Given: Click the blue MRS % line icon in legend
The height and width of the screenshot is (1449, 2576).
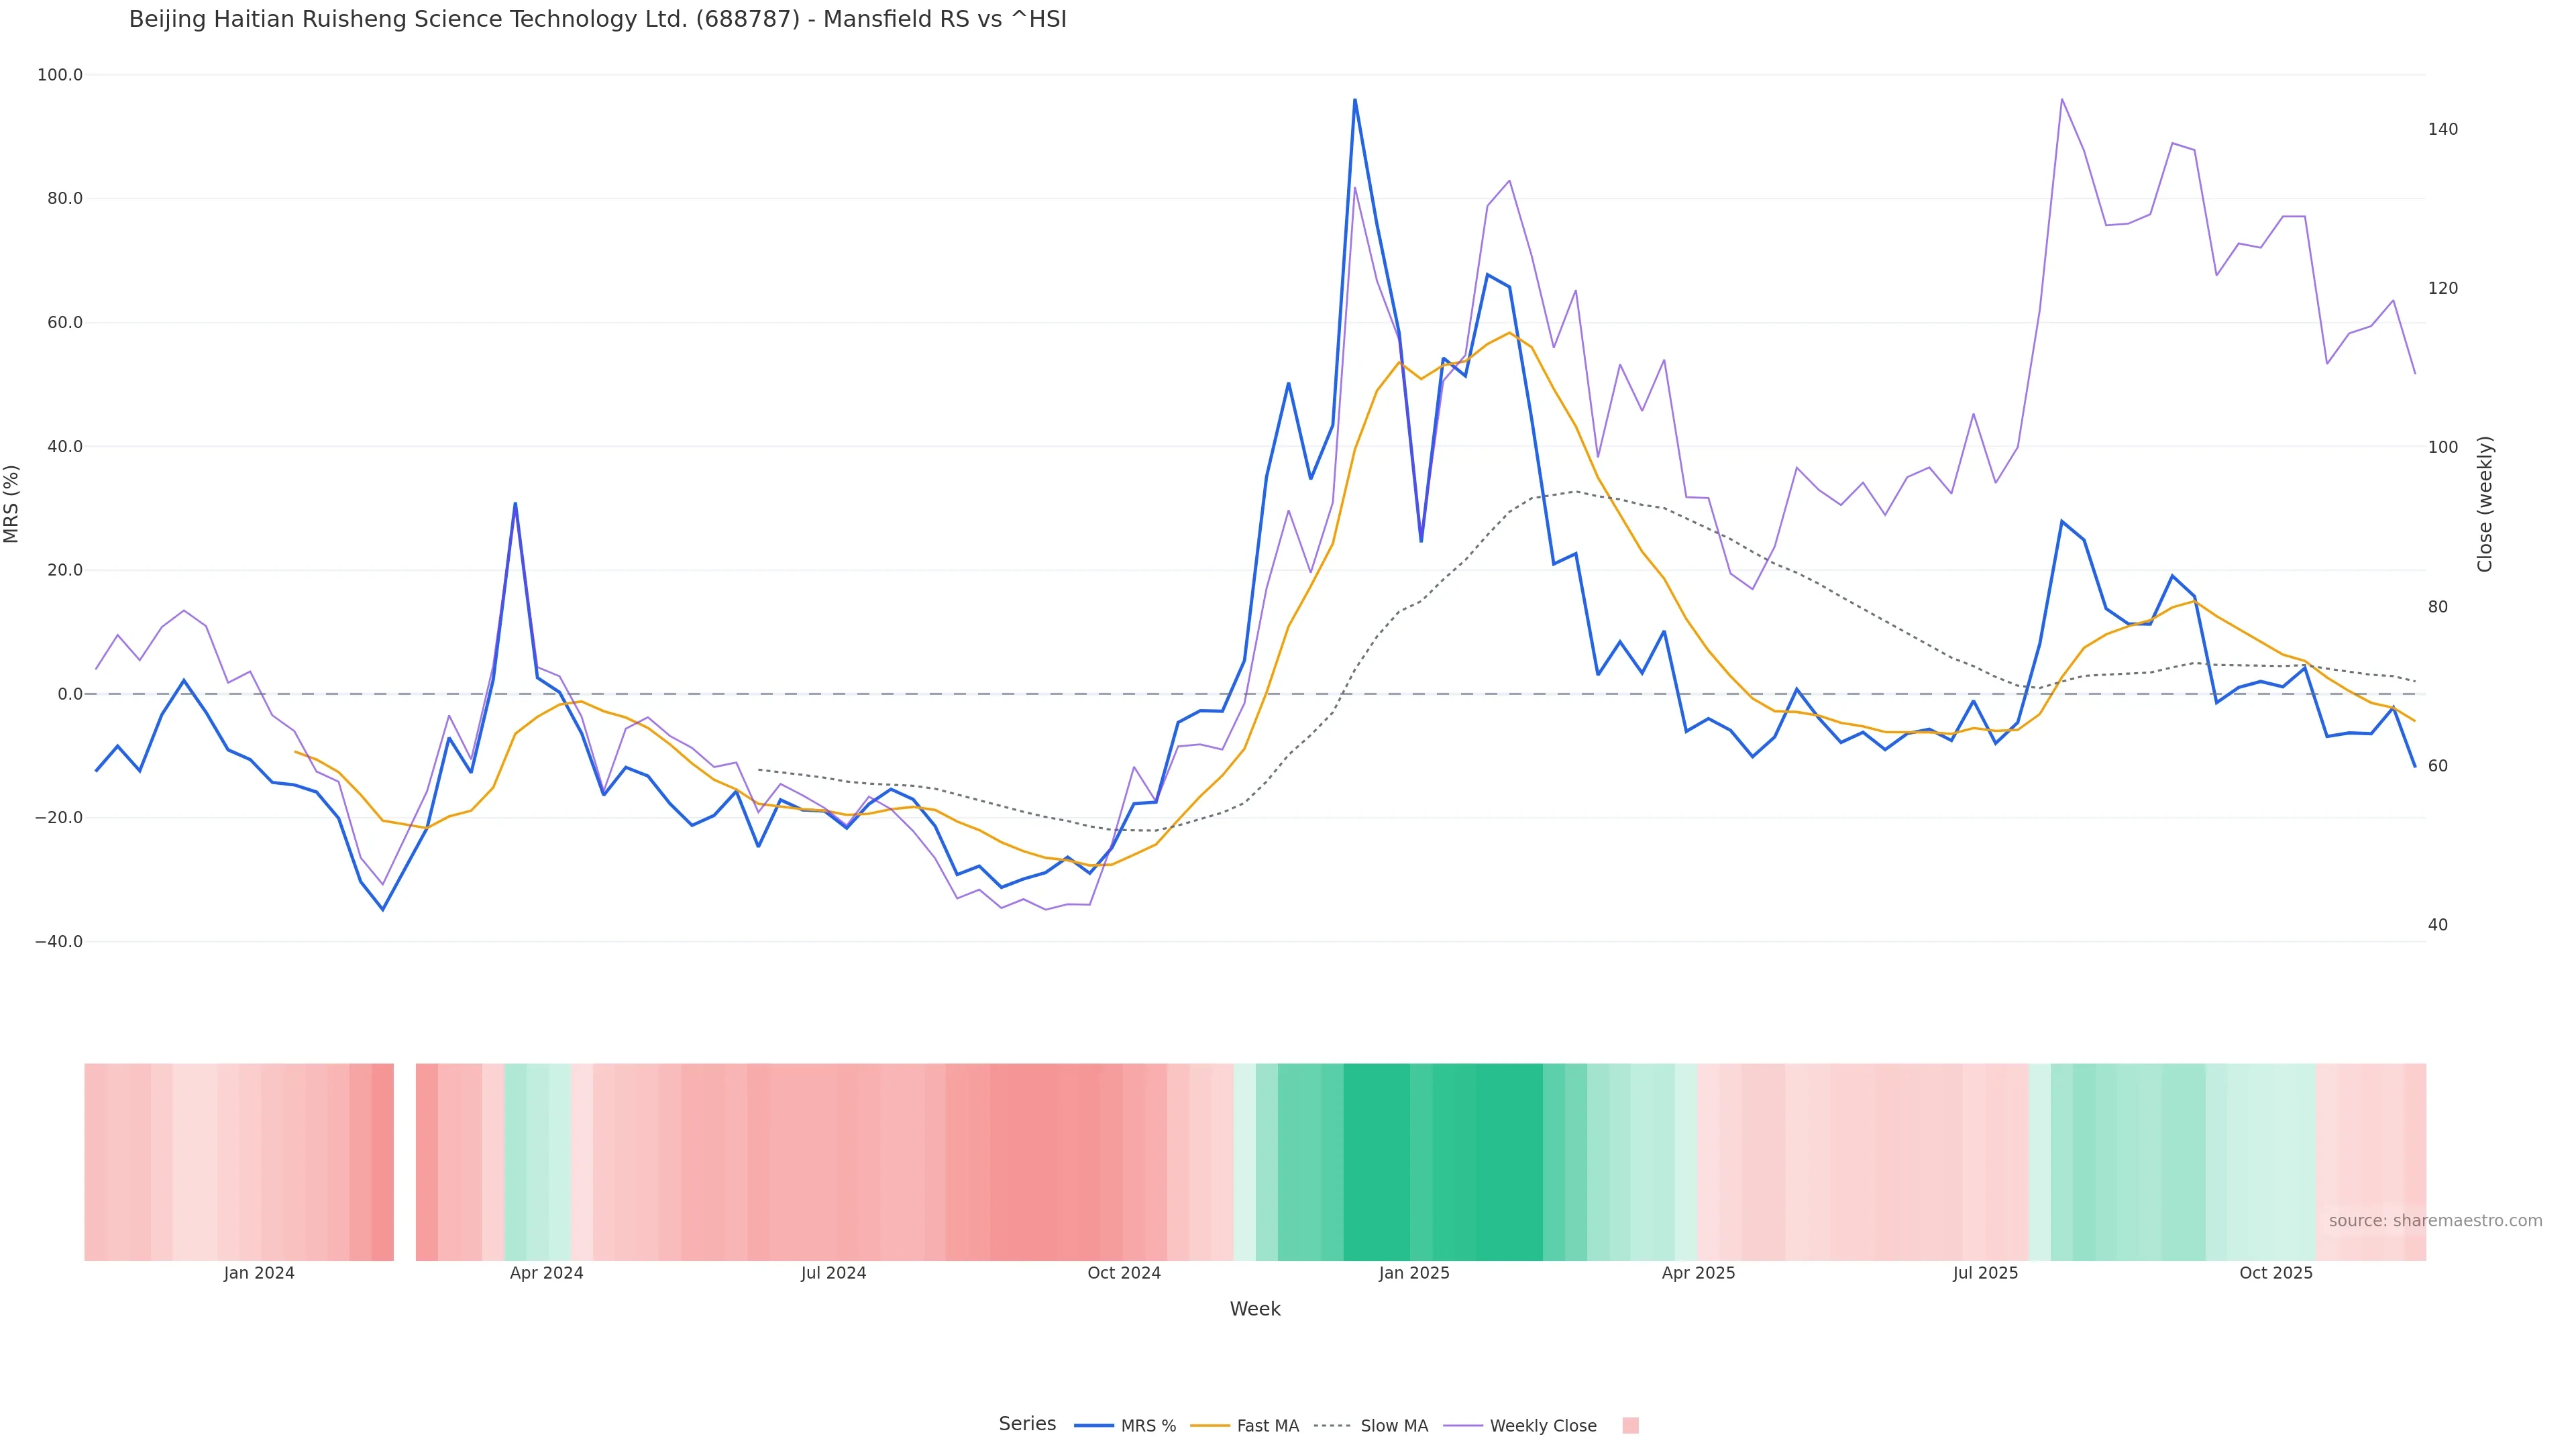Looking at the screenshot, I should [x=1093, y=1426].
